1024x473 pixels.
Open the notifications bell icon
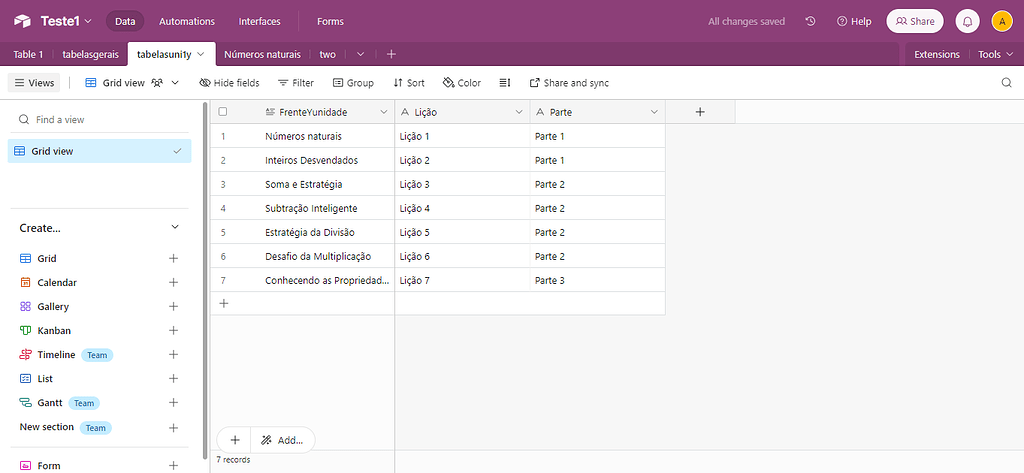tap(968, 21)
